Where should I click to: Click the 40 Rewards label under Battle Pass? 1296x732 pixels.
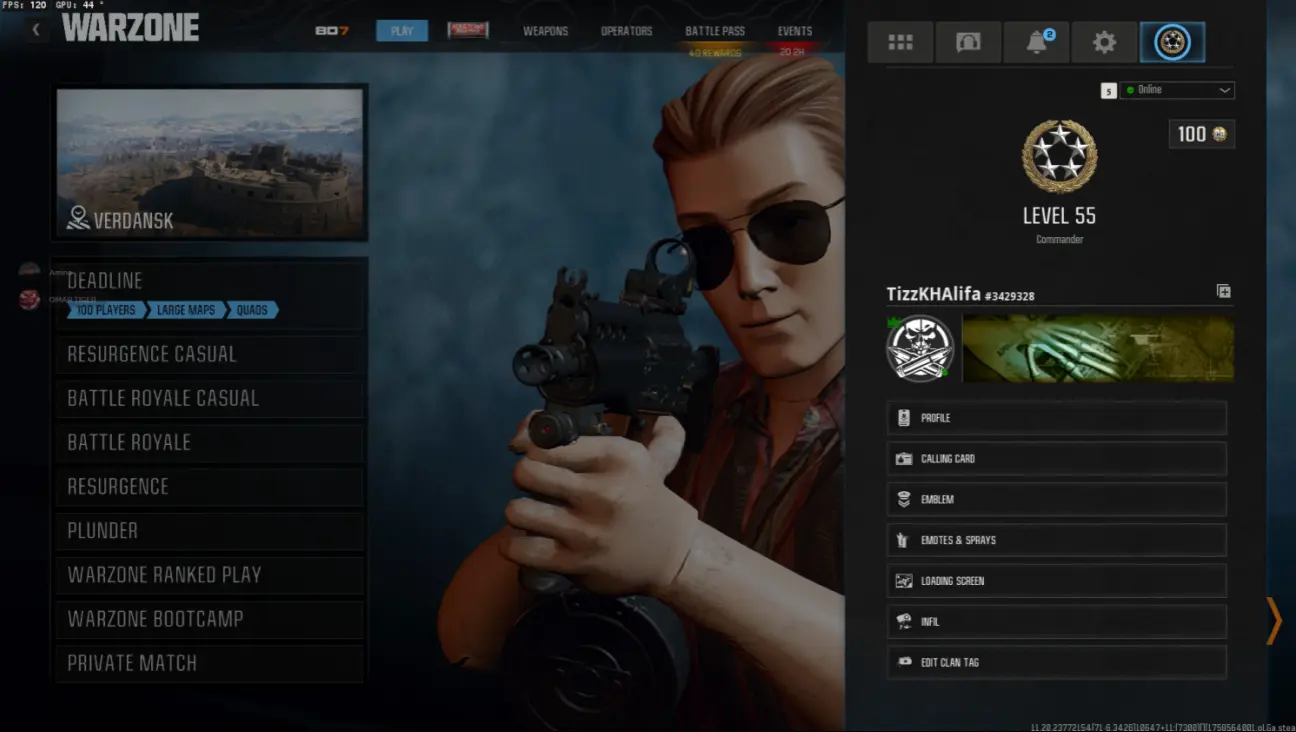[715, 52]
